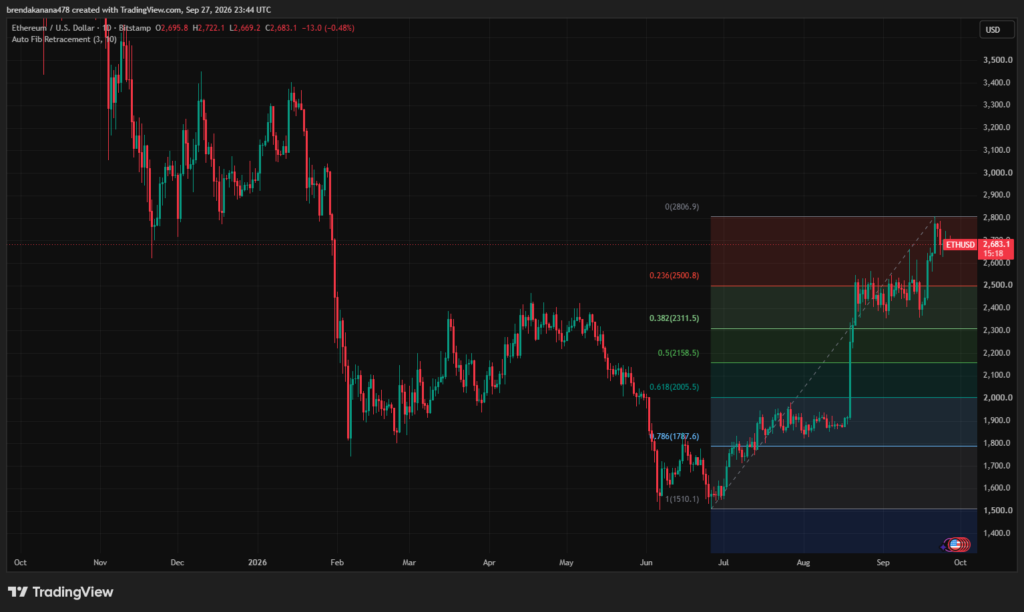Image resolution: width=1024 pixels, height=612 pixels.
Task: Click the price change −13.0 (−0.48%) value
Action: (x=328, y=28)
